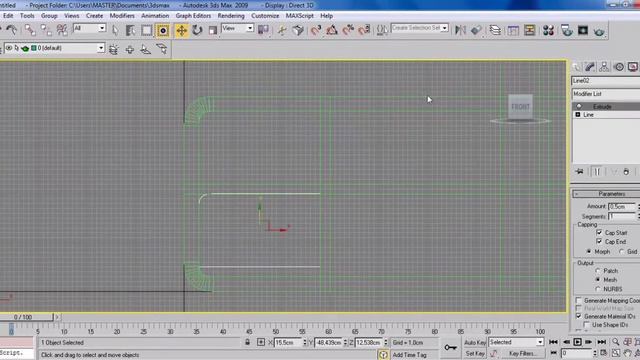Viewport: 640px width, 360px height.
Task: Select the NURBS output radio button
Action: [598, 289]
